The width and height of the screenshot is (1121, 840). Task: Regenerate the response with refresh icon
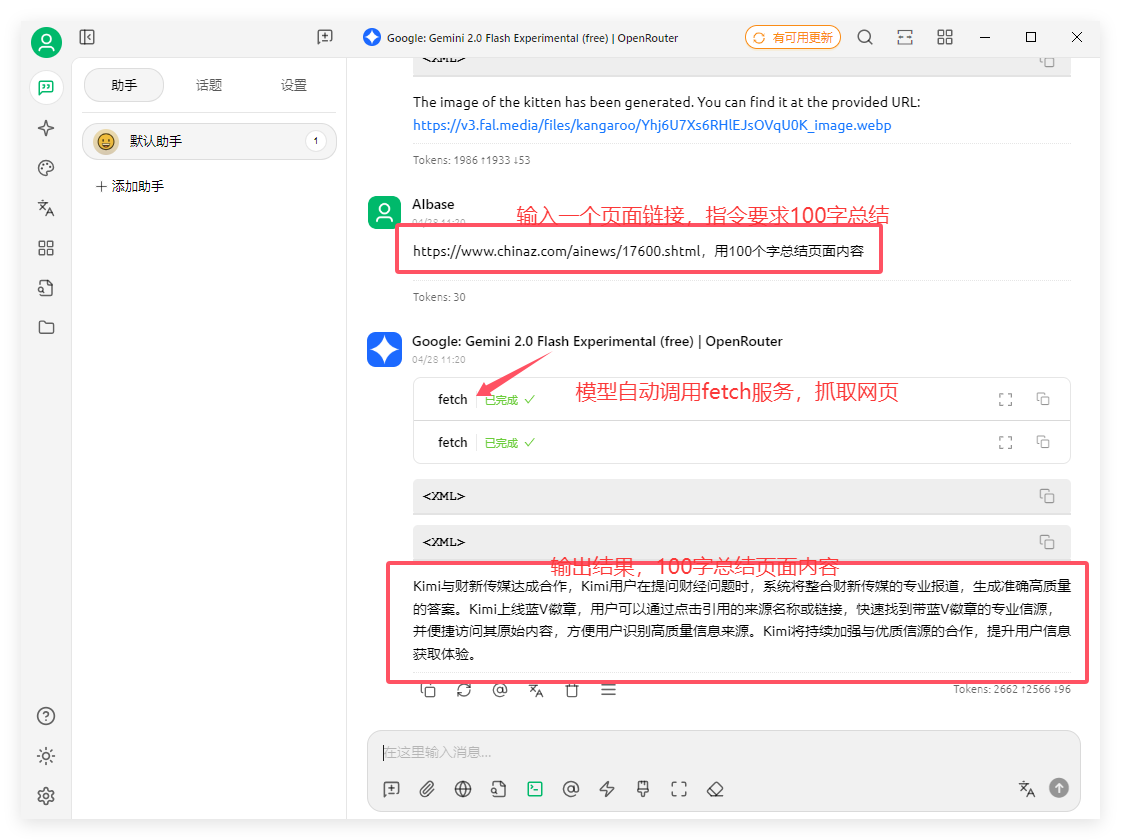[464, 690]
